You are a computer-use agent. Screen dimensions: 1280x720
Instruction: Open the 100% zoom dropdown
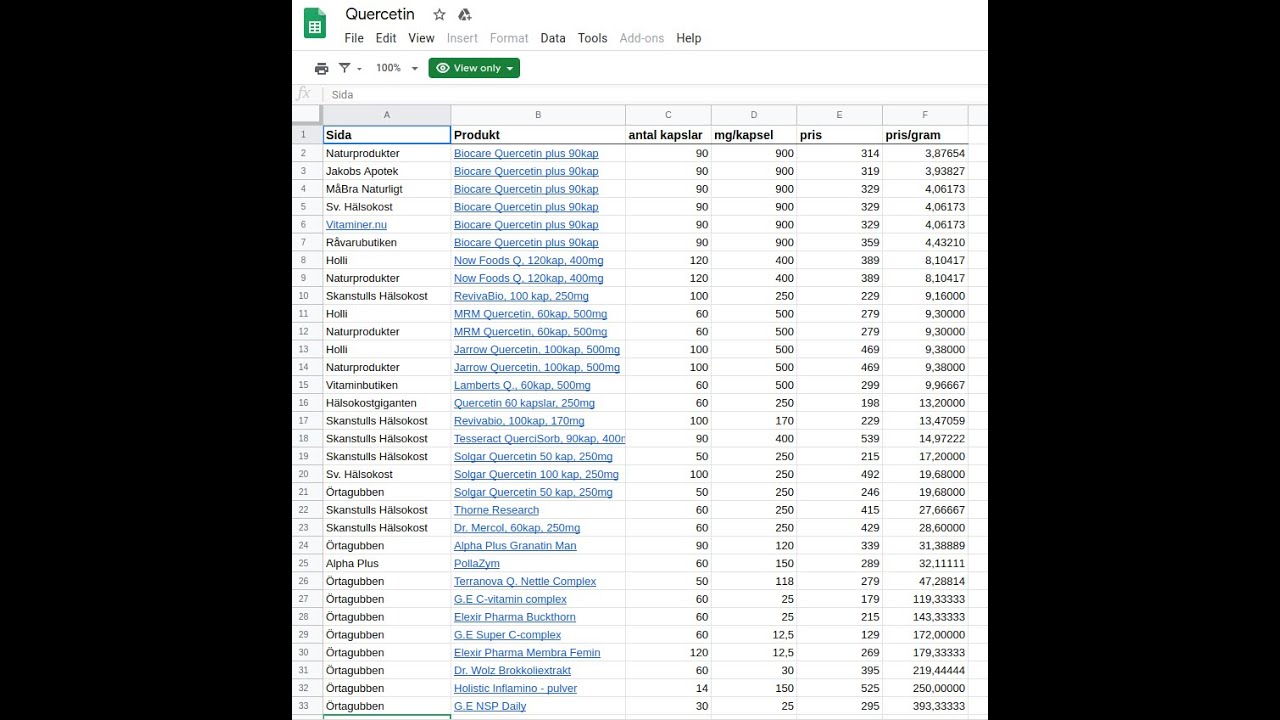[397, 68]
